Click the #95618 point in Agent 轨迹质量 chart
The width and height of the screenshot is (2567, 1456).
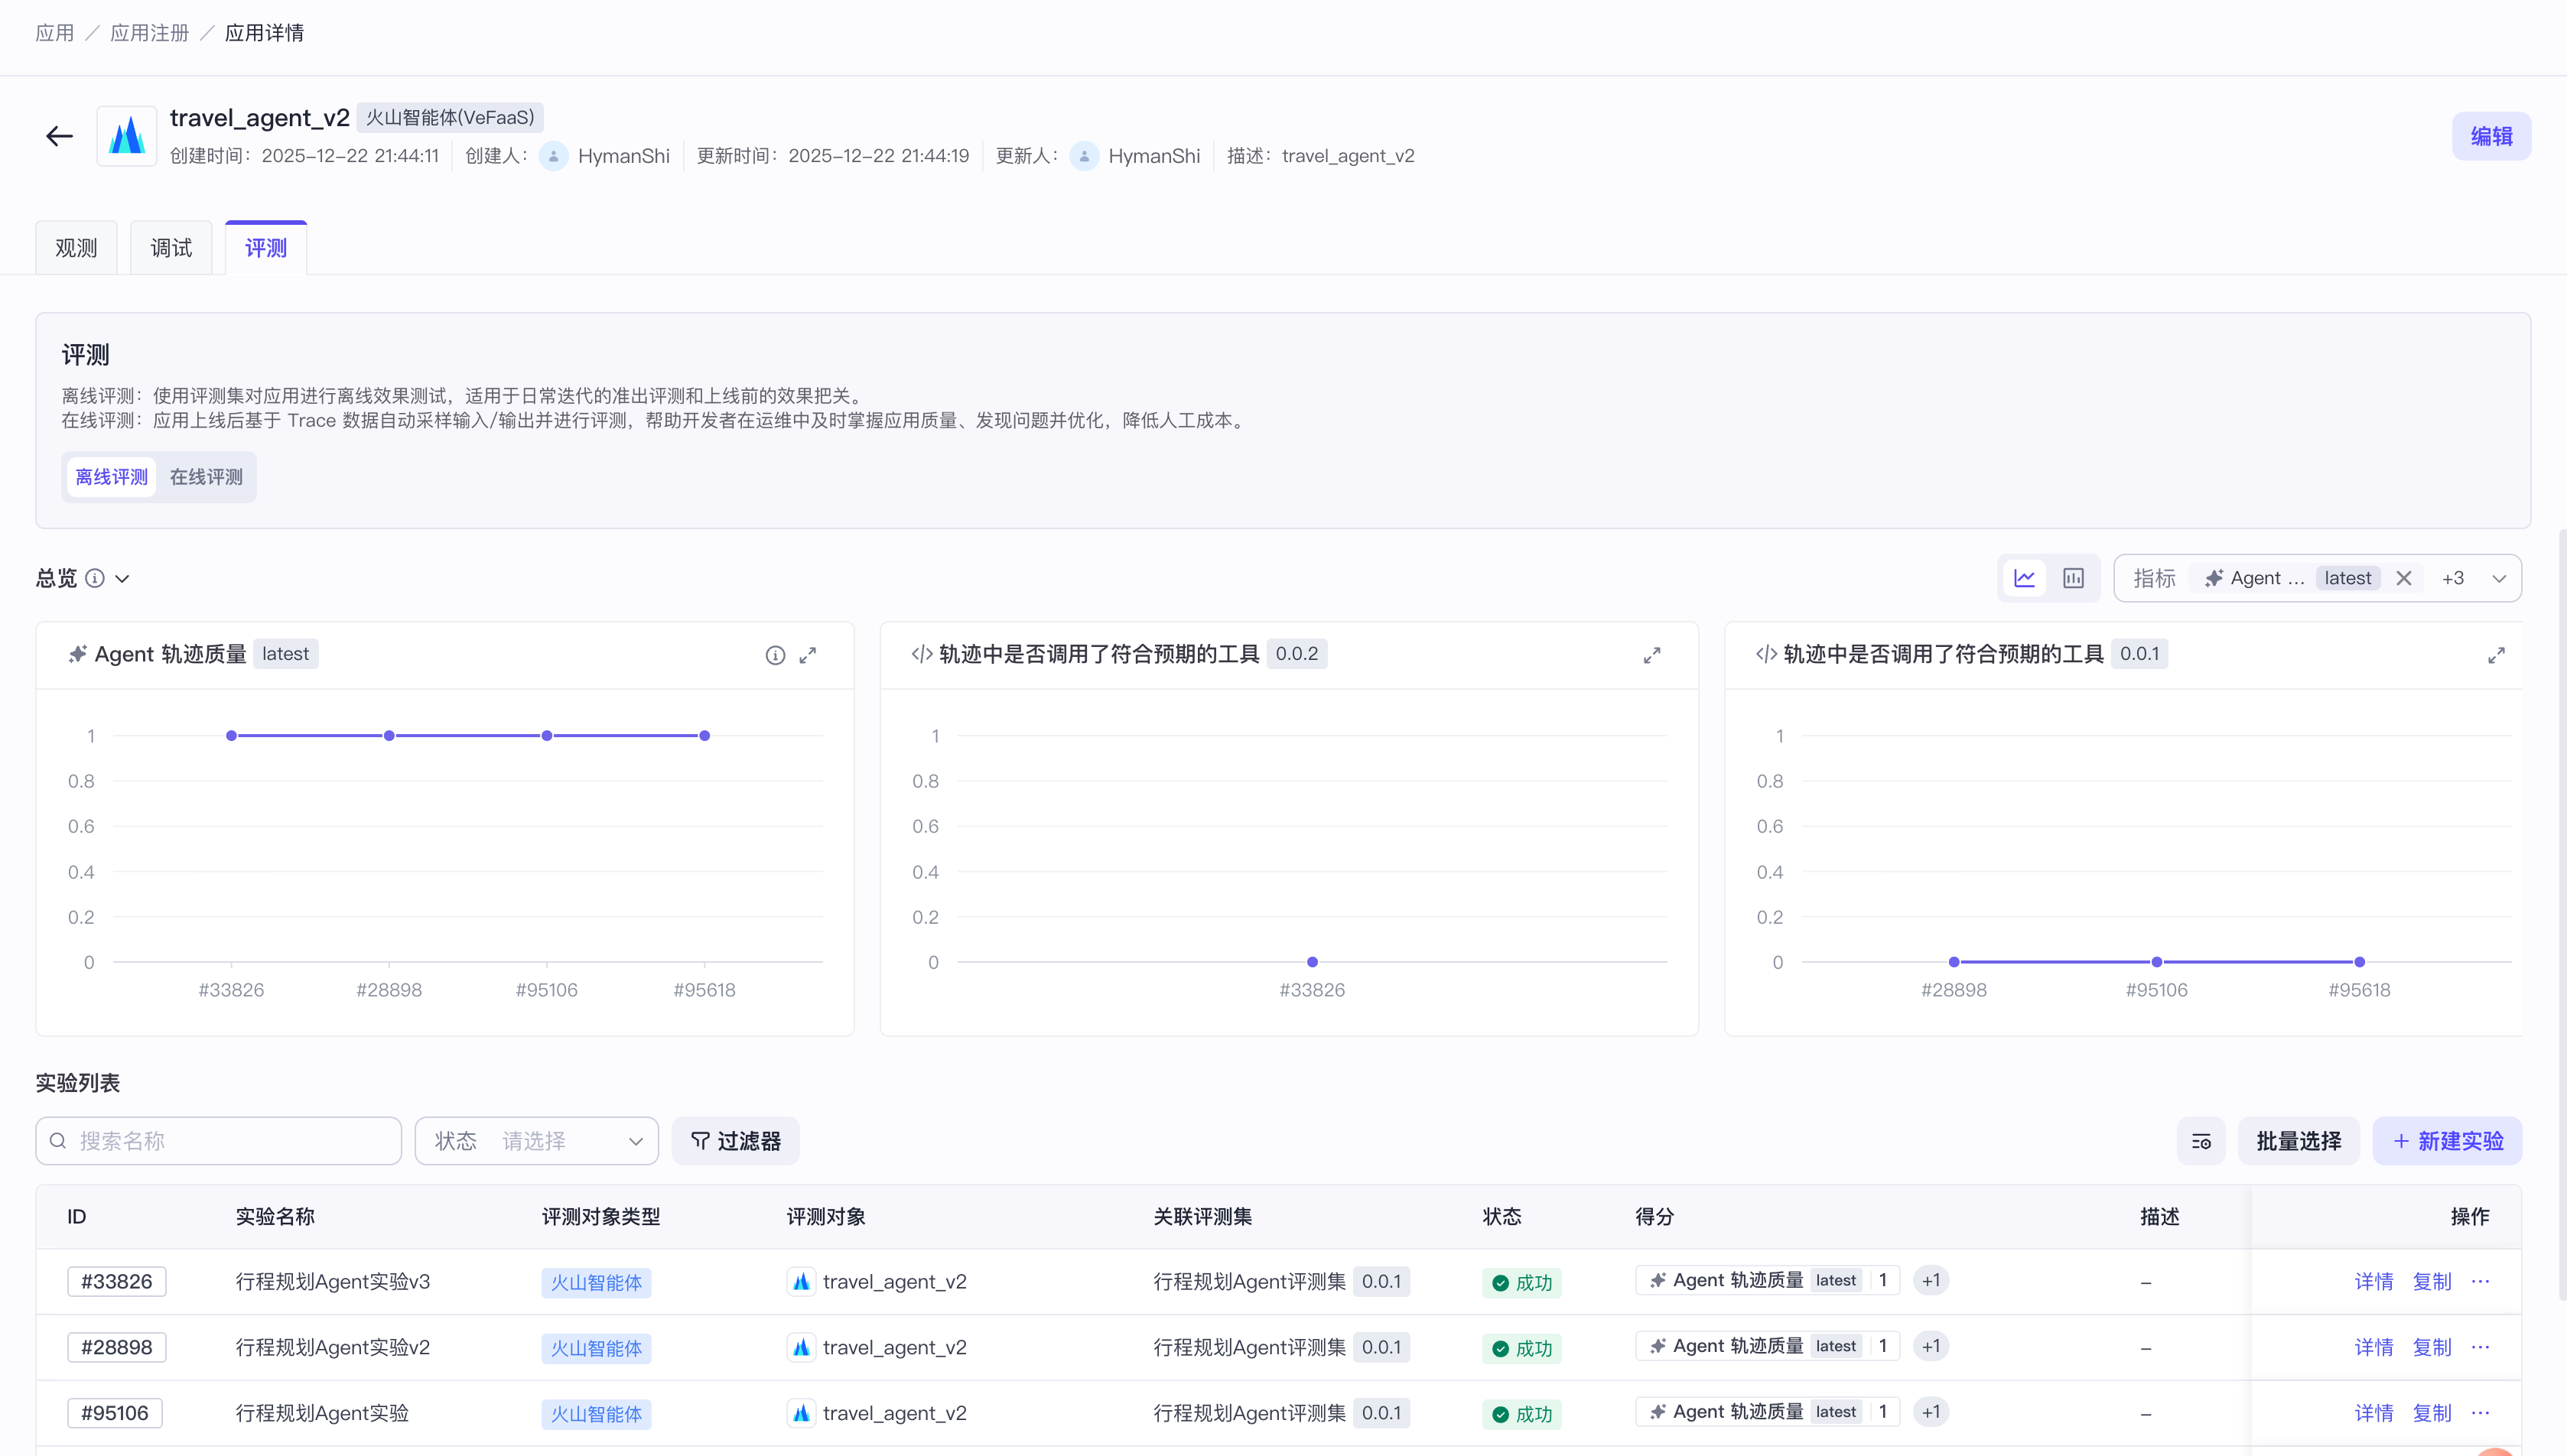[x=705, y=736]
